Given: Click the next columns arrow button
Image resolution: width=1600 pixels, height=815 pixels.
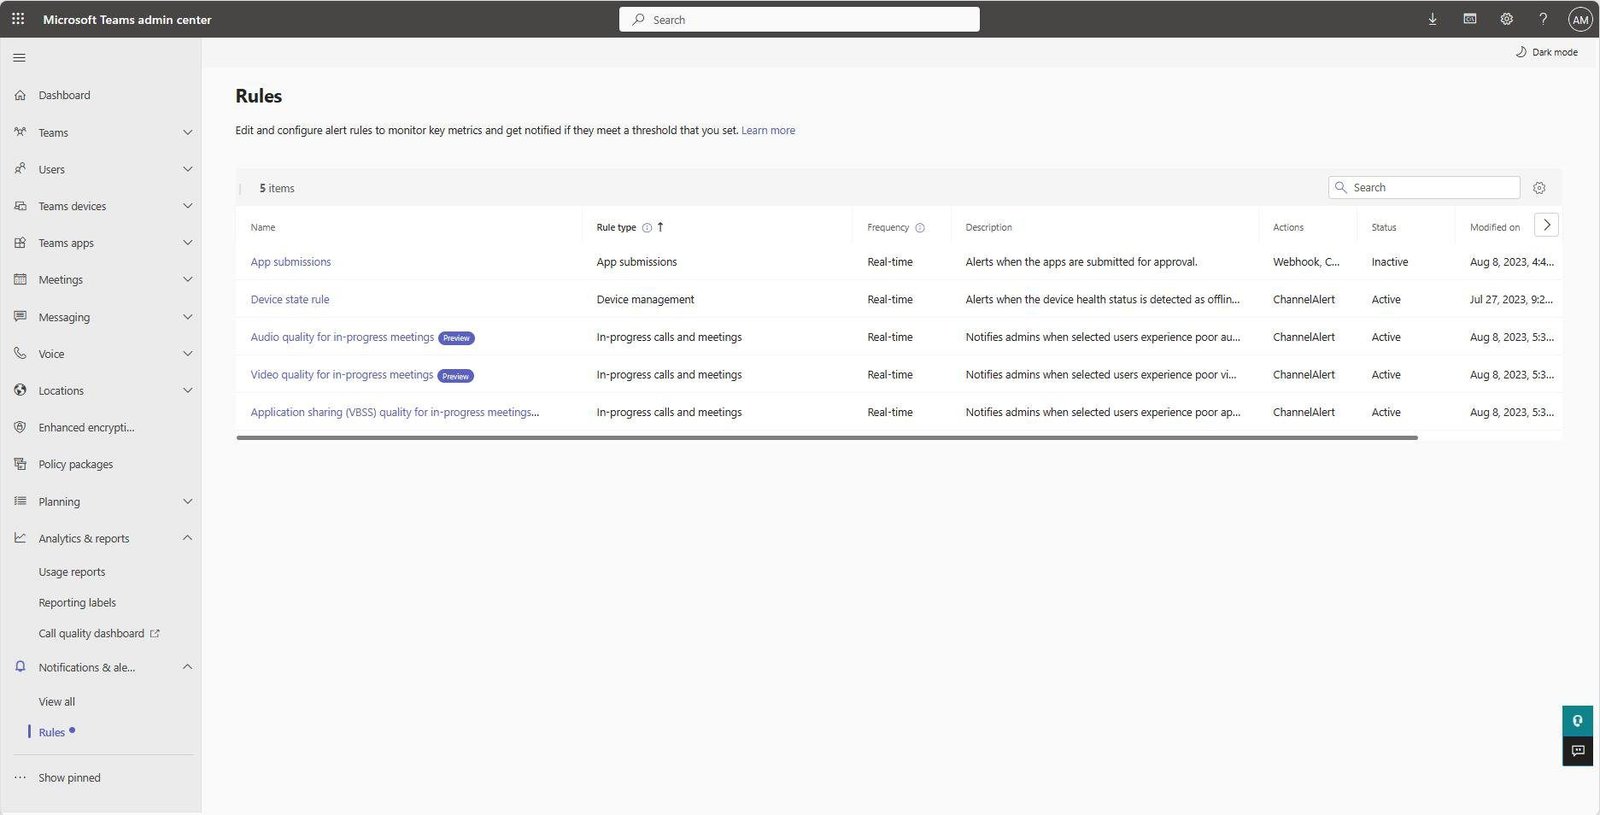Looking at the screenshot, I should (x=1546, y=225).
